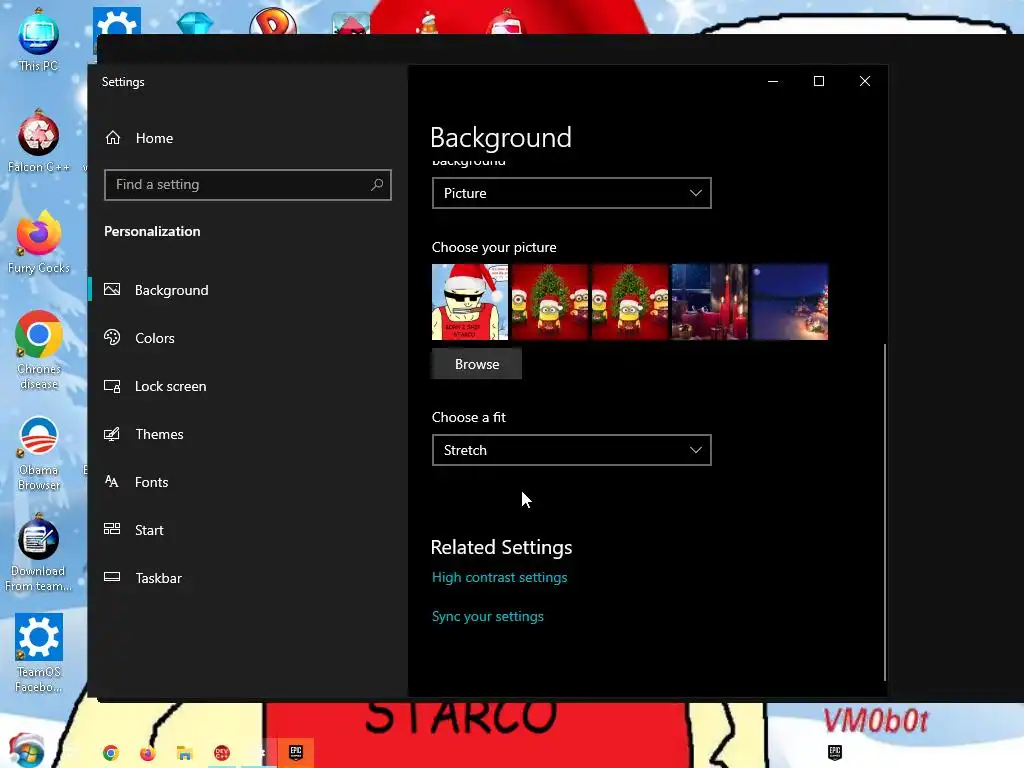Viewport: 1024px width, 768px height.
Task: Select Background in Personalization menu
Action: pos(171,290)
